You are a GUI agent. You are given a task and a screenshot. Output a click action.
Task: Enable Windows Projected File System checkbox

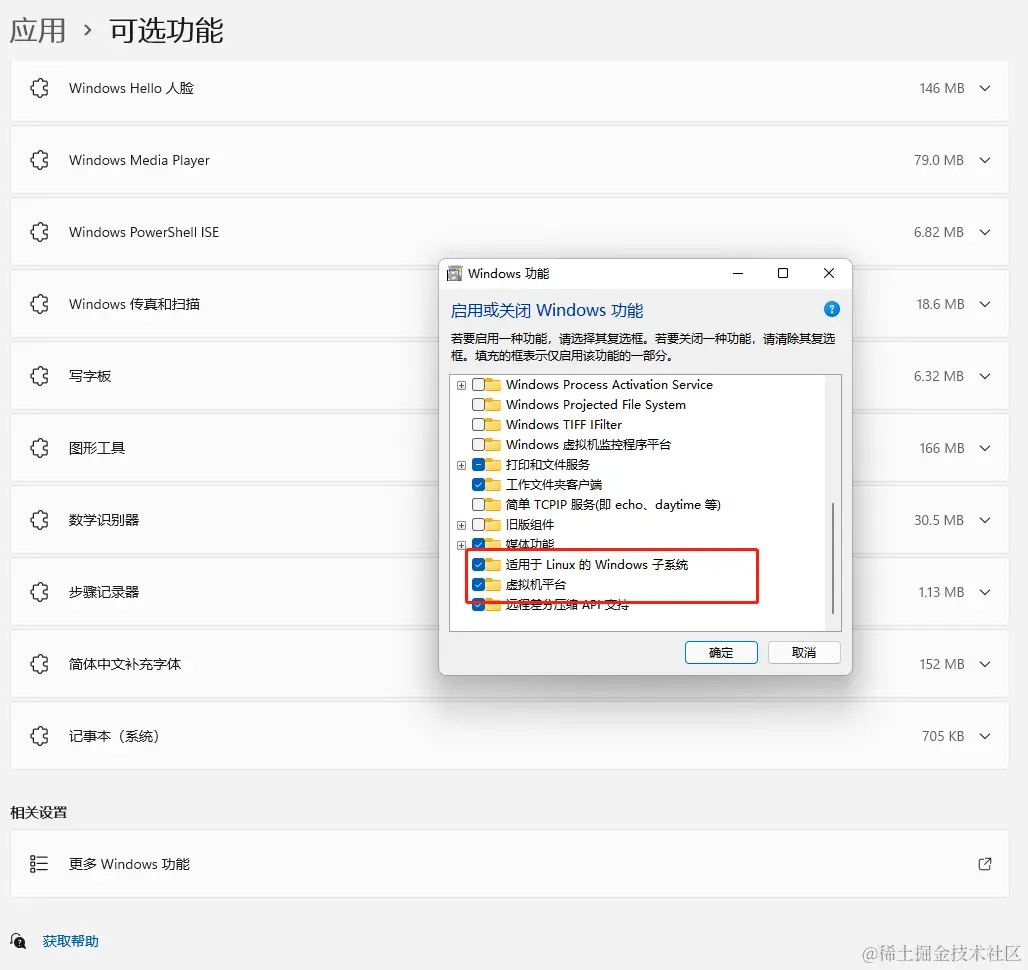479,405
